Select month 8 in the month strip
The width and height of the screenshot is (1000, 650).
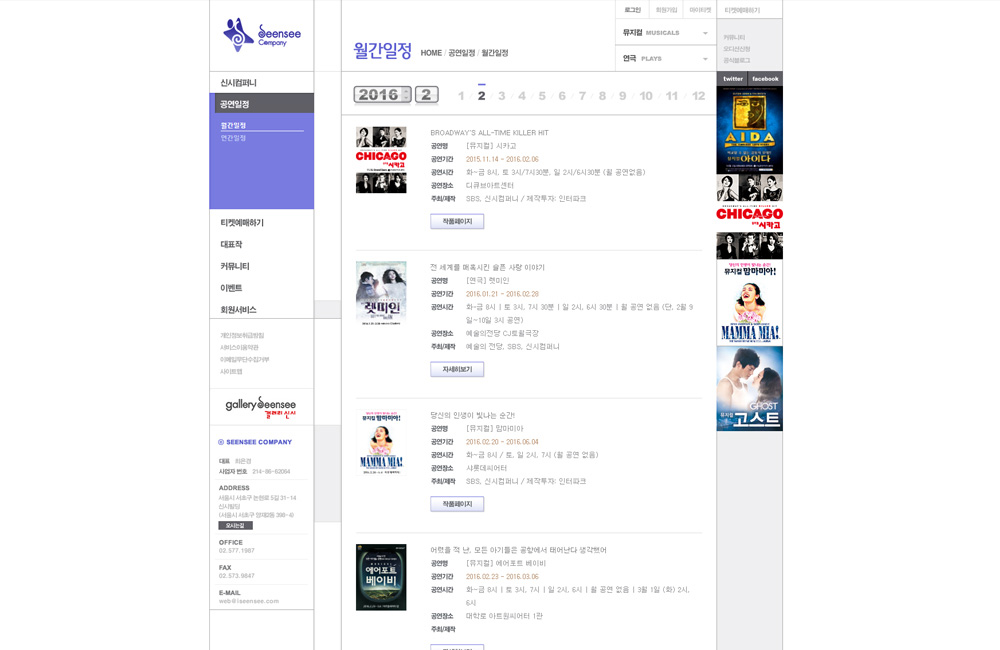[x=602, y=96]
